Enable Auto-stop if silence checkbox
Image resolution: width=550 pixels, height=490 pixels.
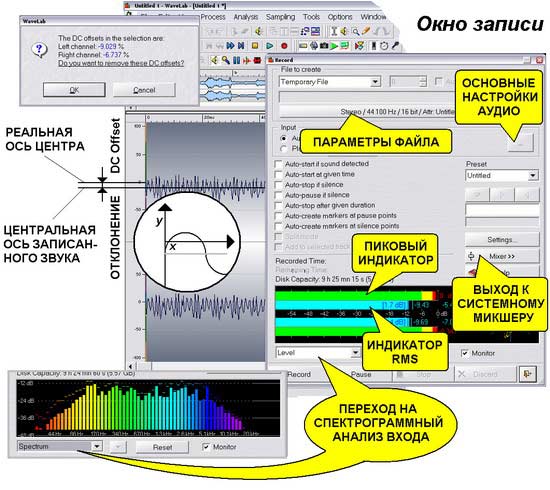(279, 185)
